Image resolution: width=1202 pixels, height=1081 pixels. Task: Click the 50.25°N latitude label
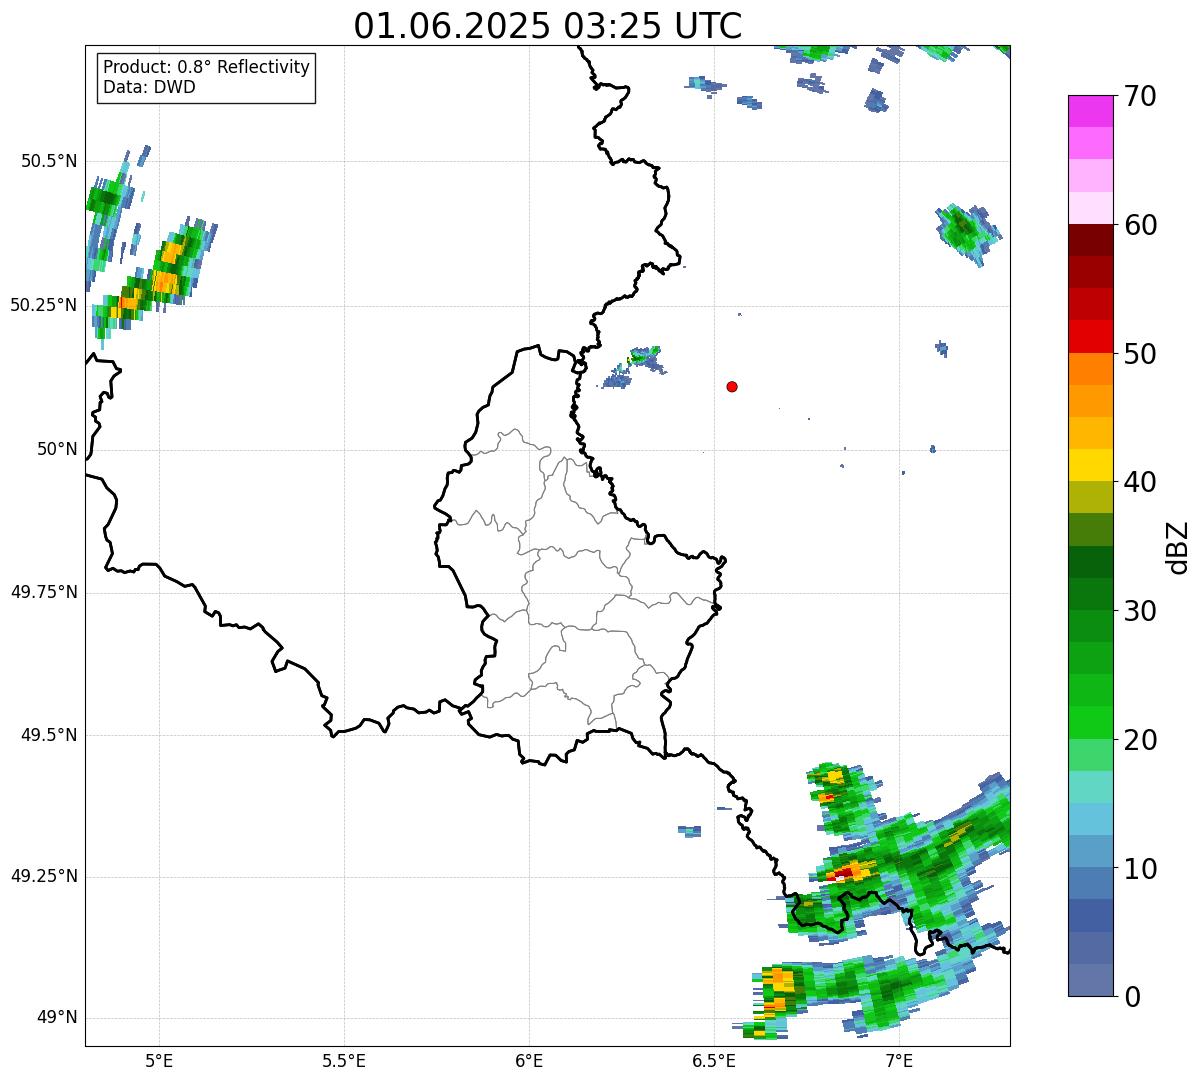coord(44,305)
